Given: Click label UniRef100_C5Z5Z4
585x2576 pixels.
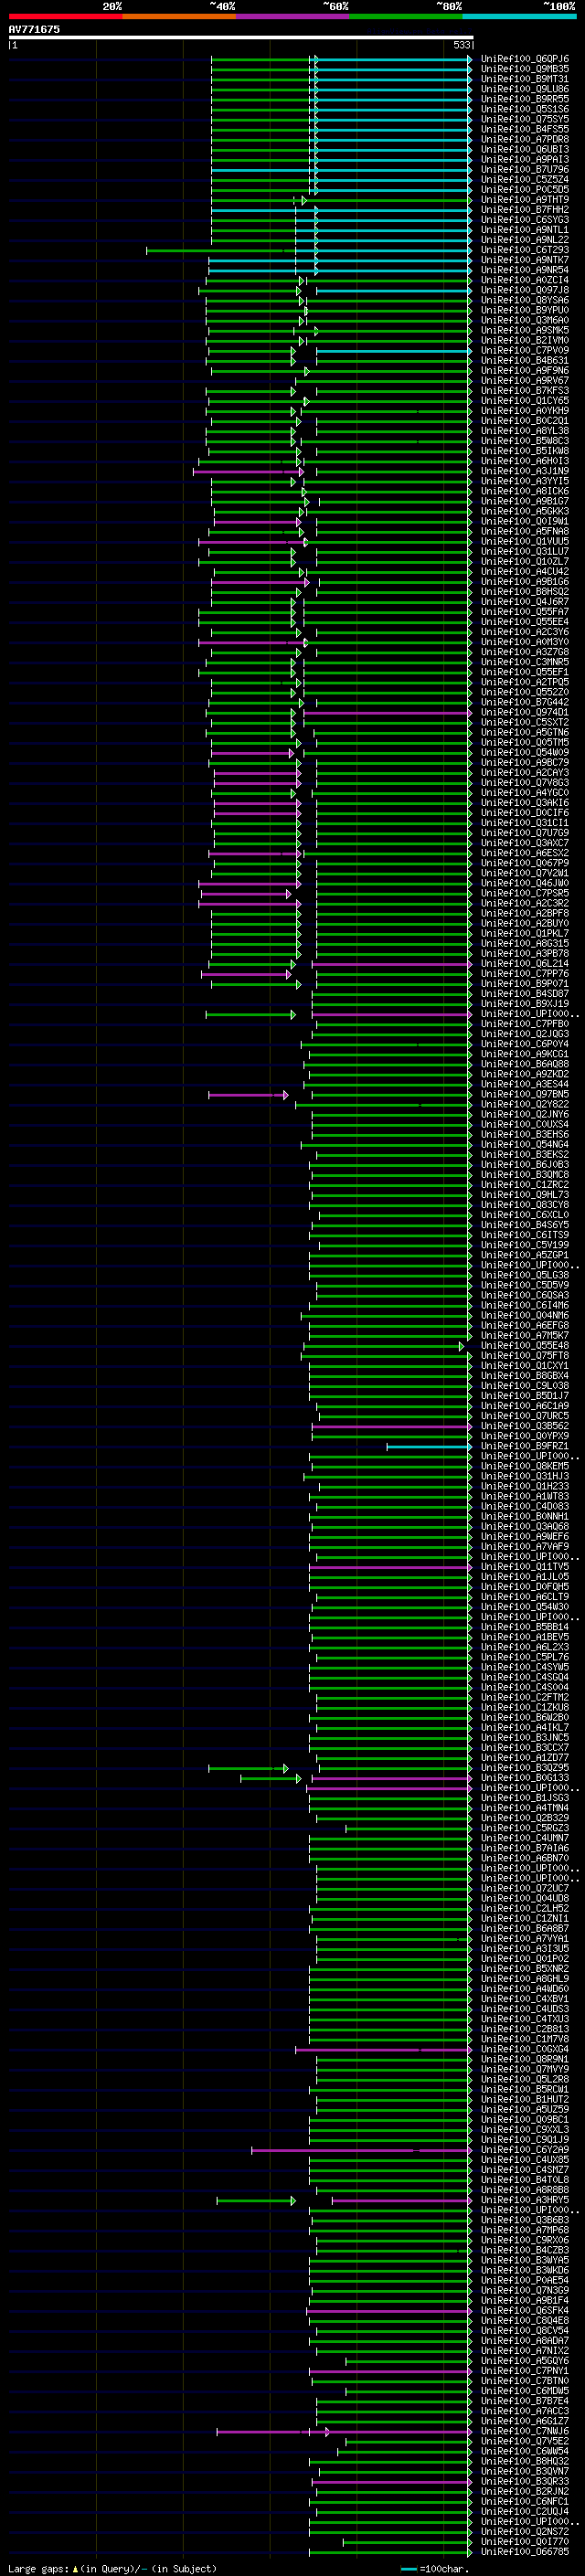Looking at the screenshot, I should click(525, 180).
